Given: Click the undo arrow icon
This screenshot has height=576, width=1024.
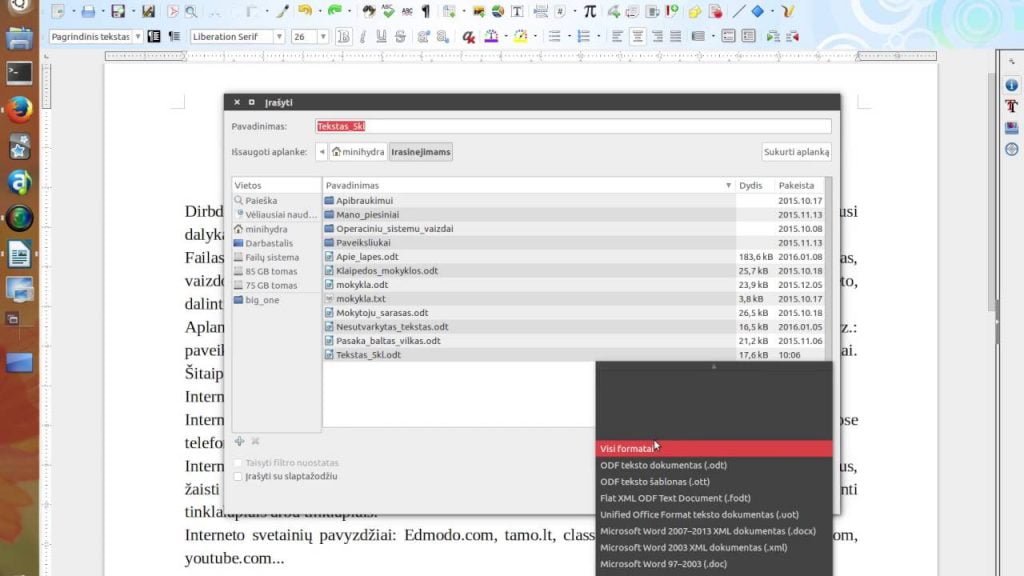Looking at the screenshot, I should tap(305, 11).
